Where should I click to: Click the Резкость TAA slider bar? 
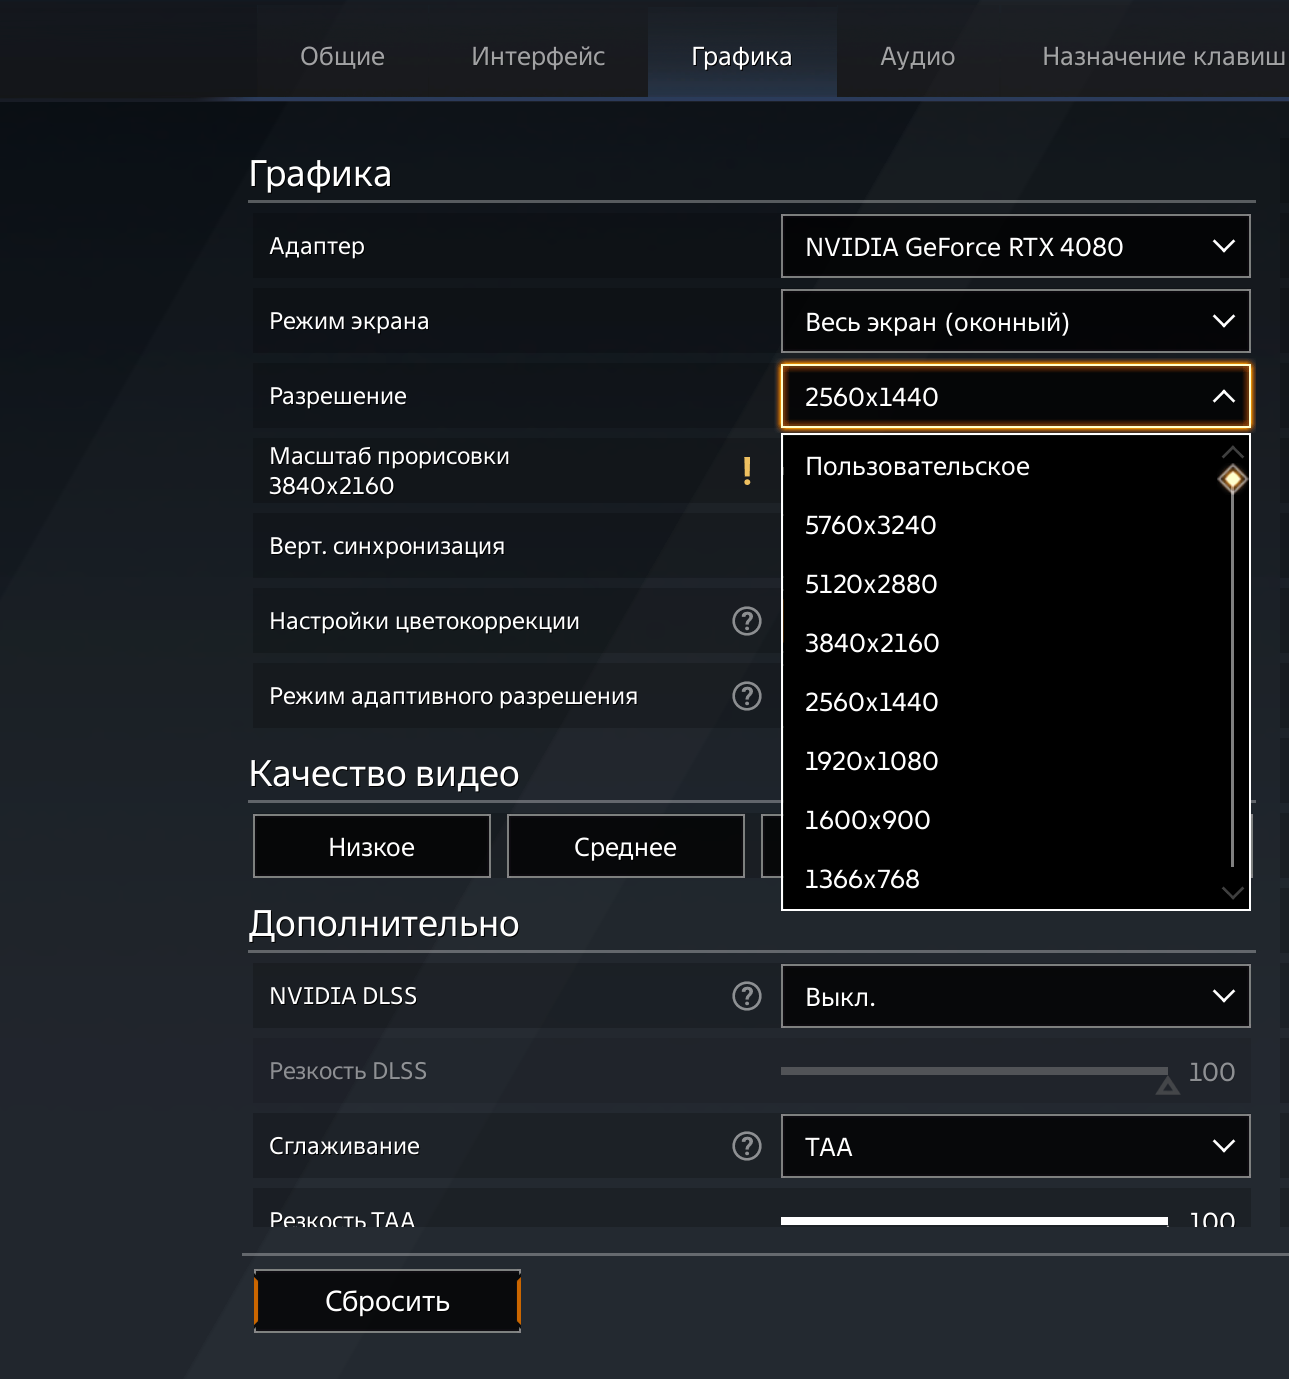974,1221
